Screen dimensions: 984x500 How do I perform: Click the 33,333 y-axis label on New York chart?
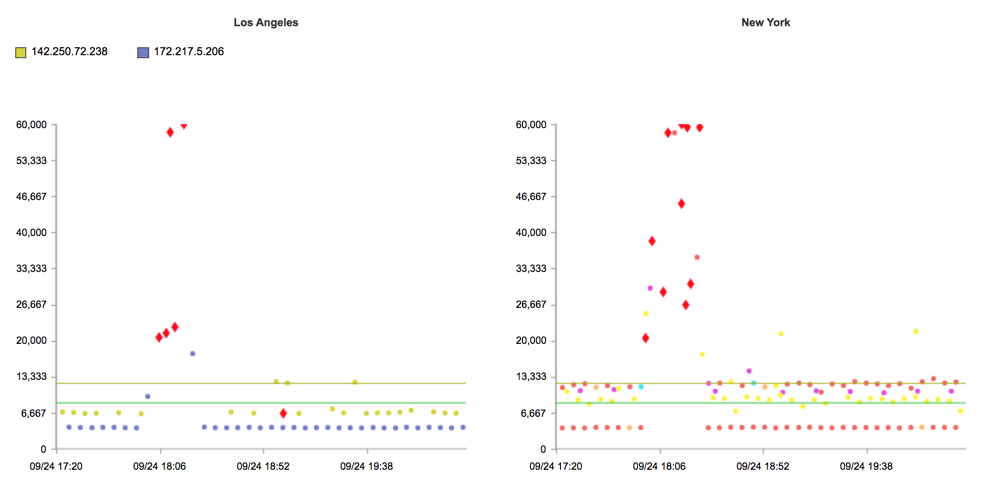[531, 269]
